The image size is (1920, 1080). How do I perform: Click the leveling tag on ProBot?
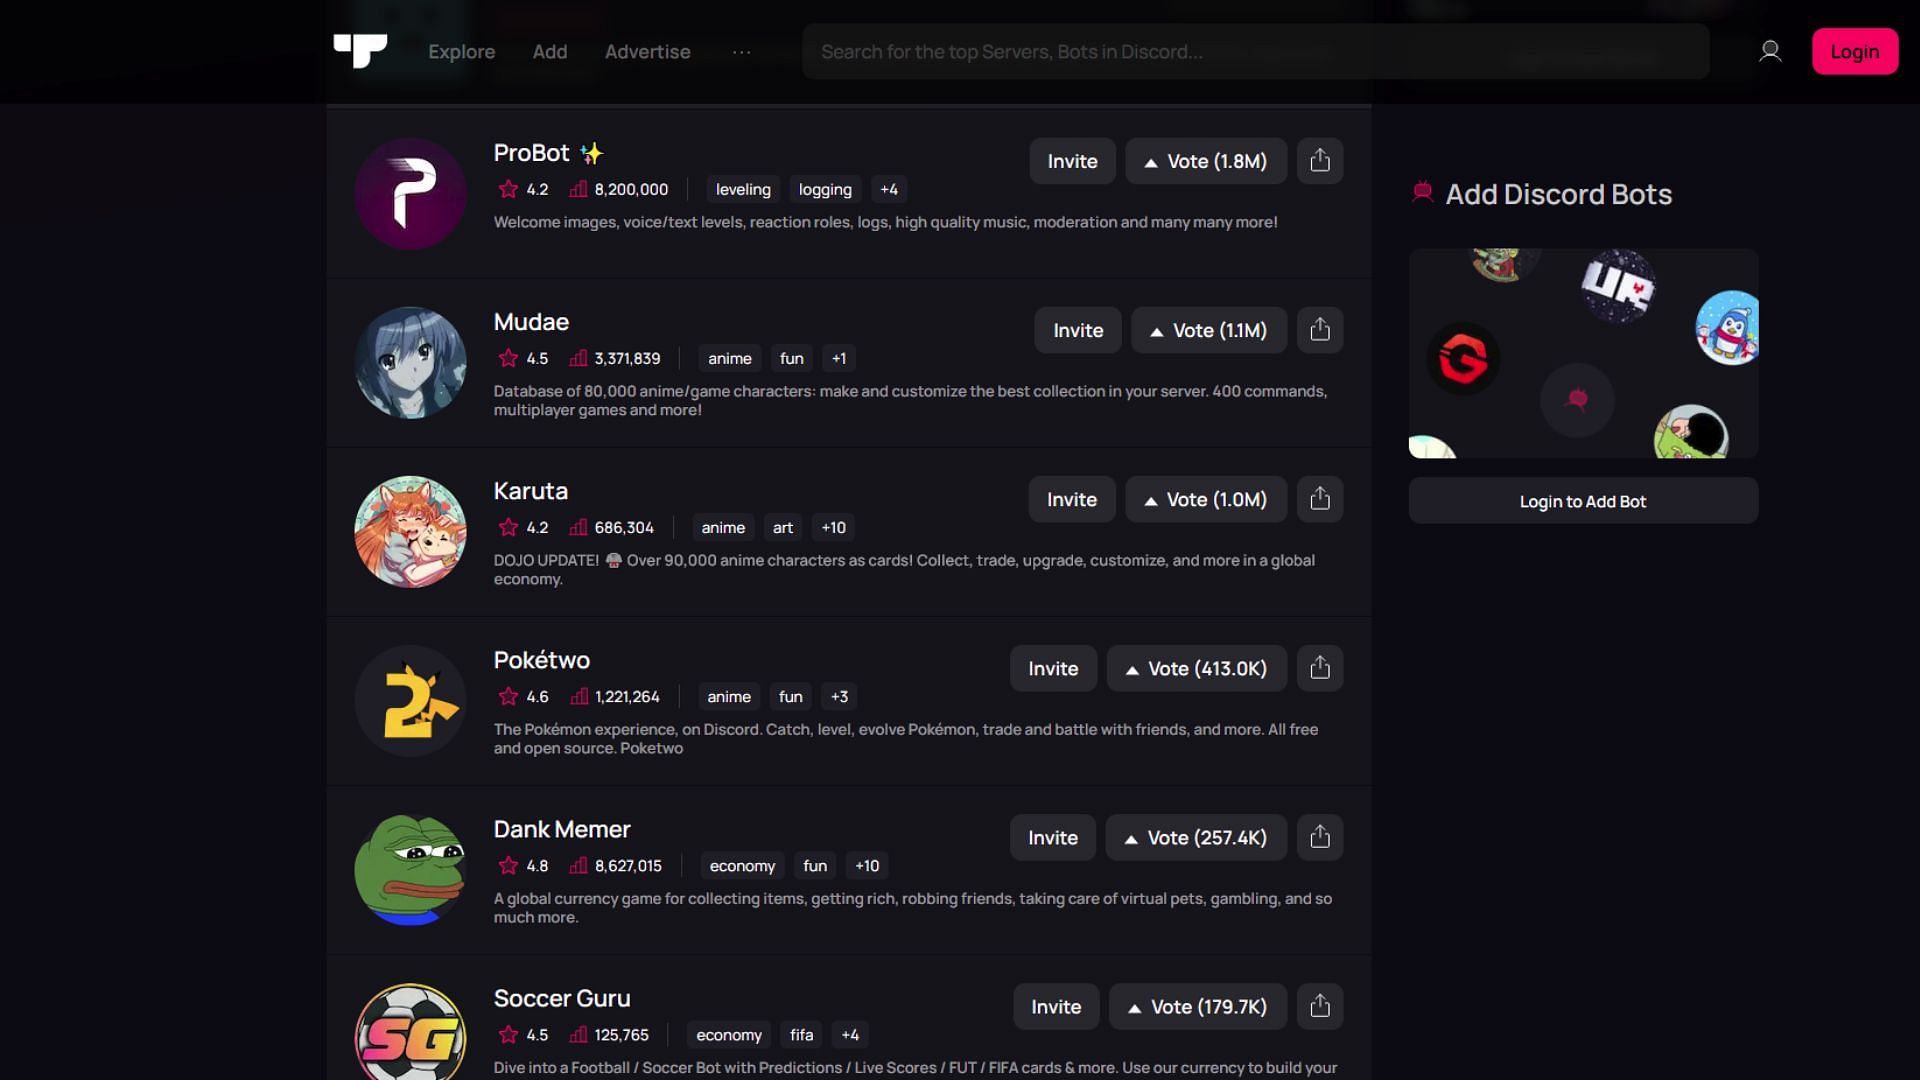pos(744,189)
